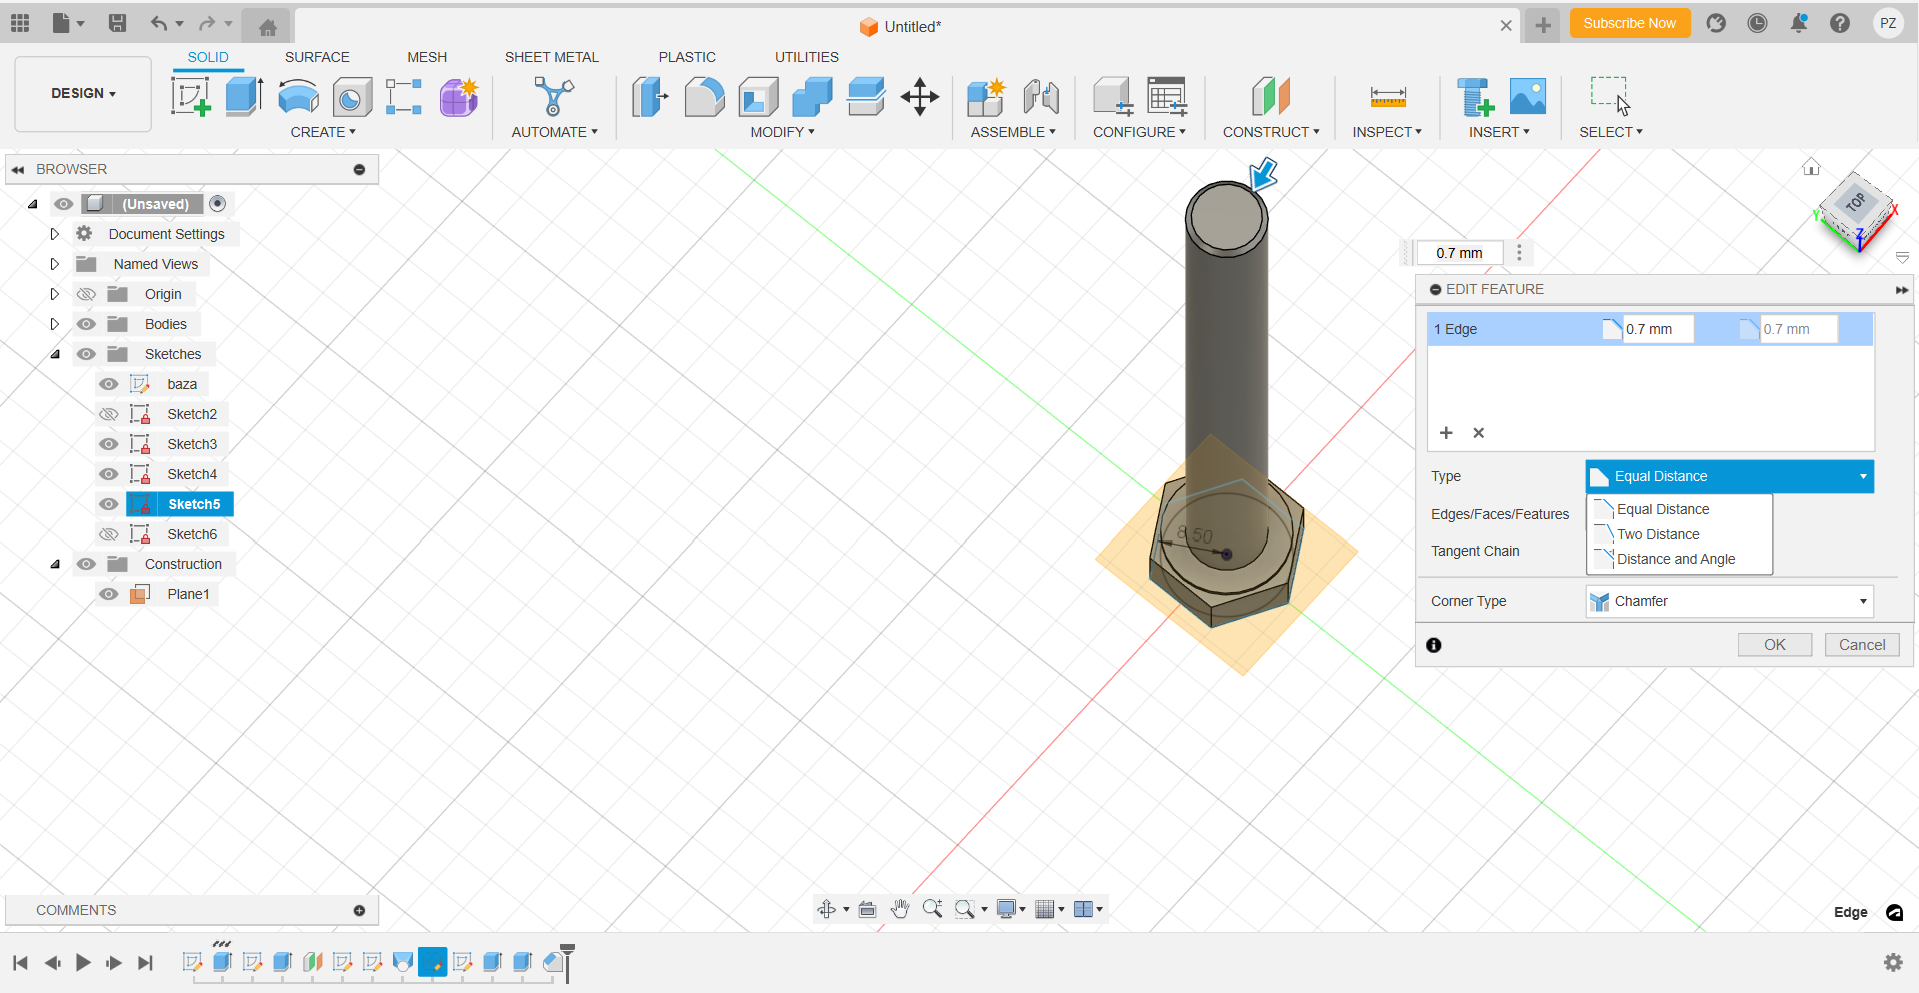
Task: Select the Move/Copy cross-arrows tool
Action: pos(919,97)
